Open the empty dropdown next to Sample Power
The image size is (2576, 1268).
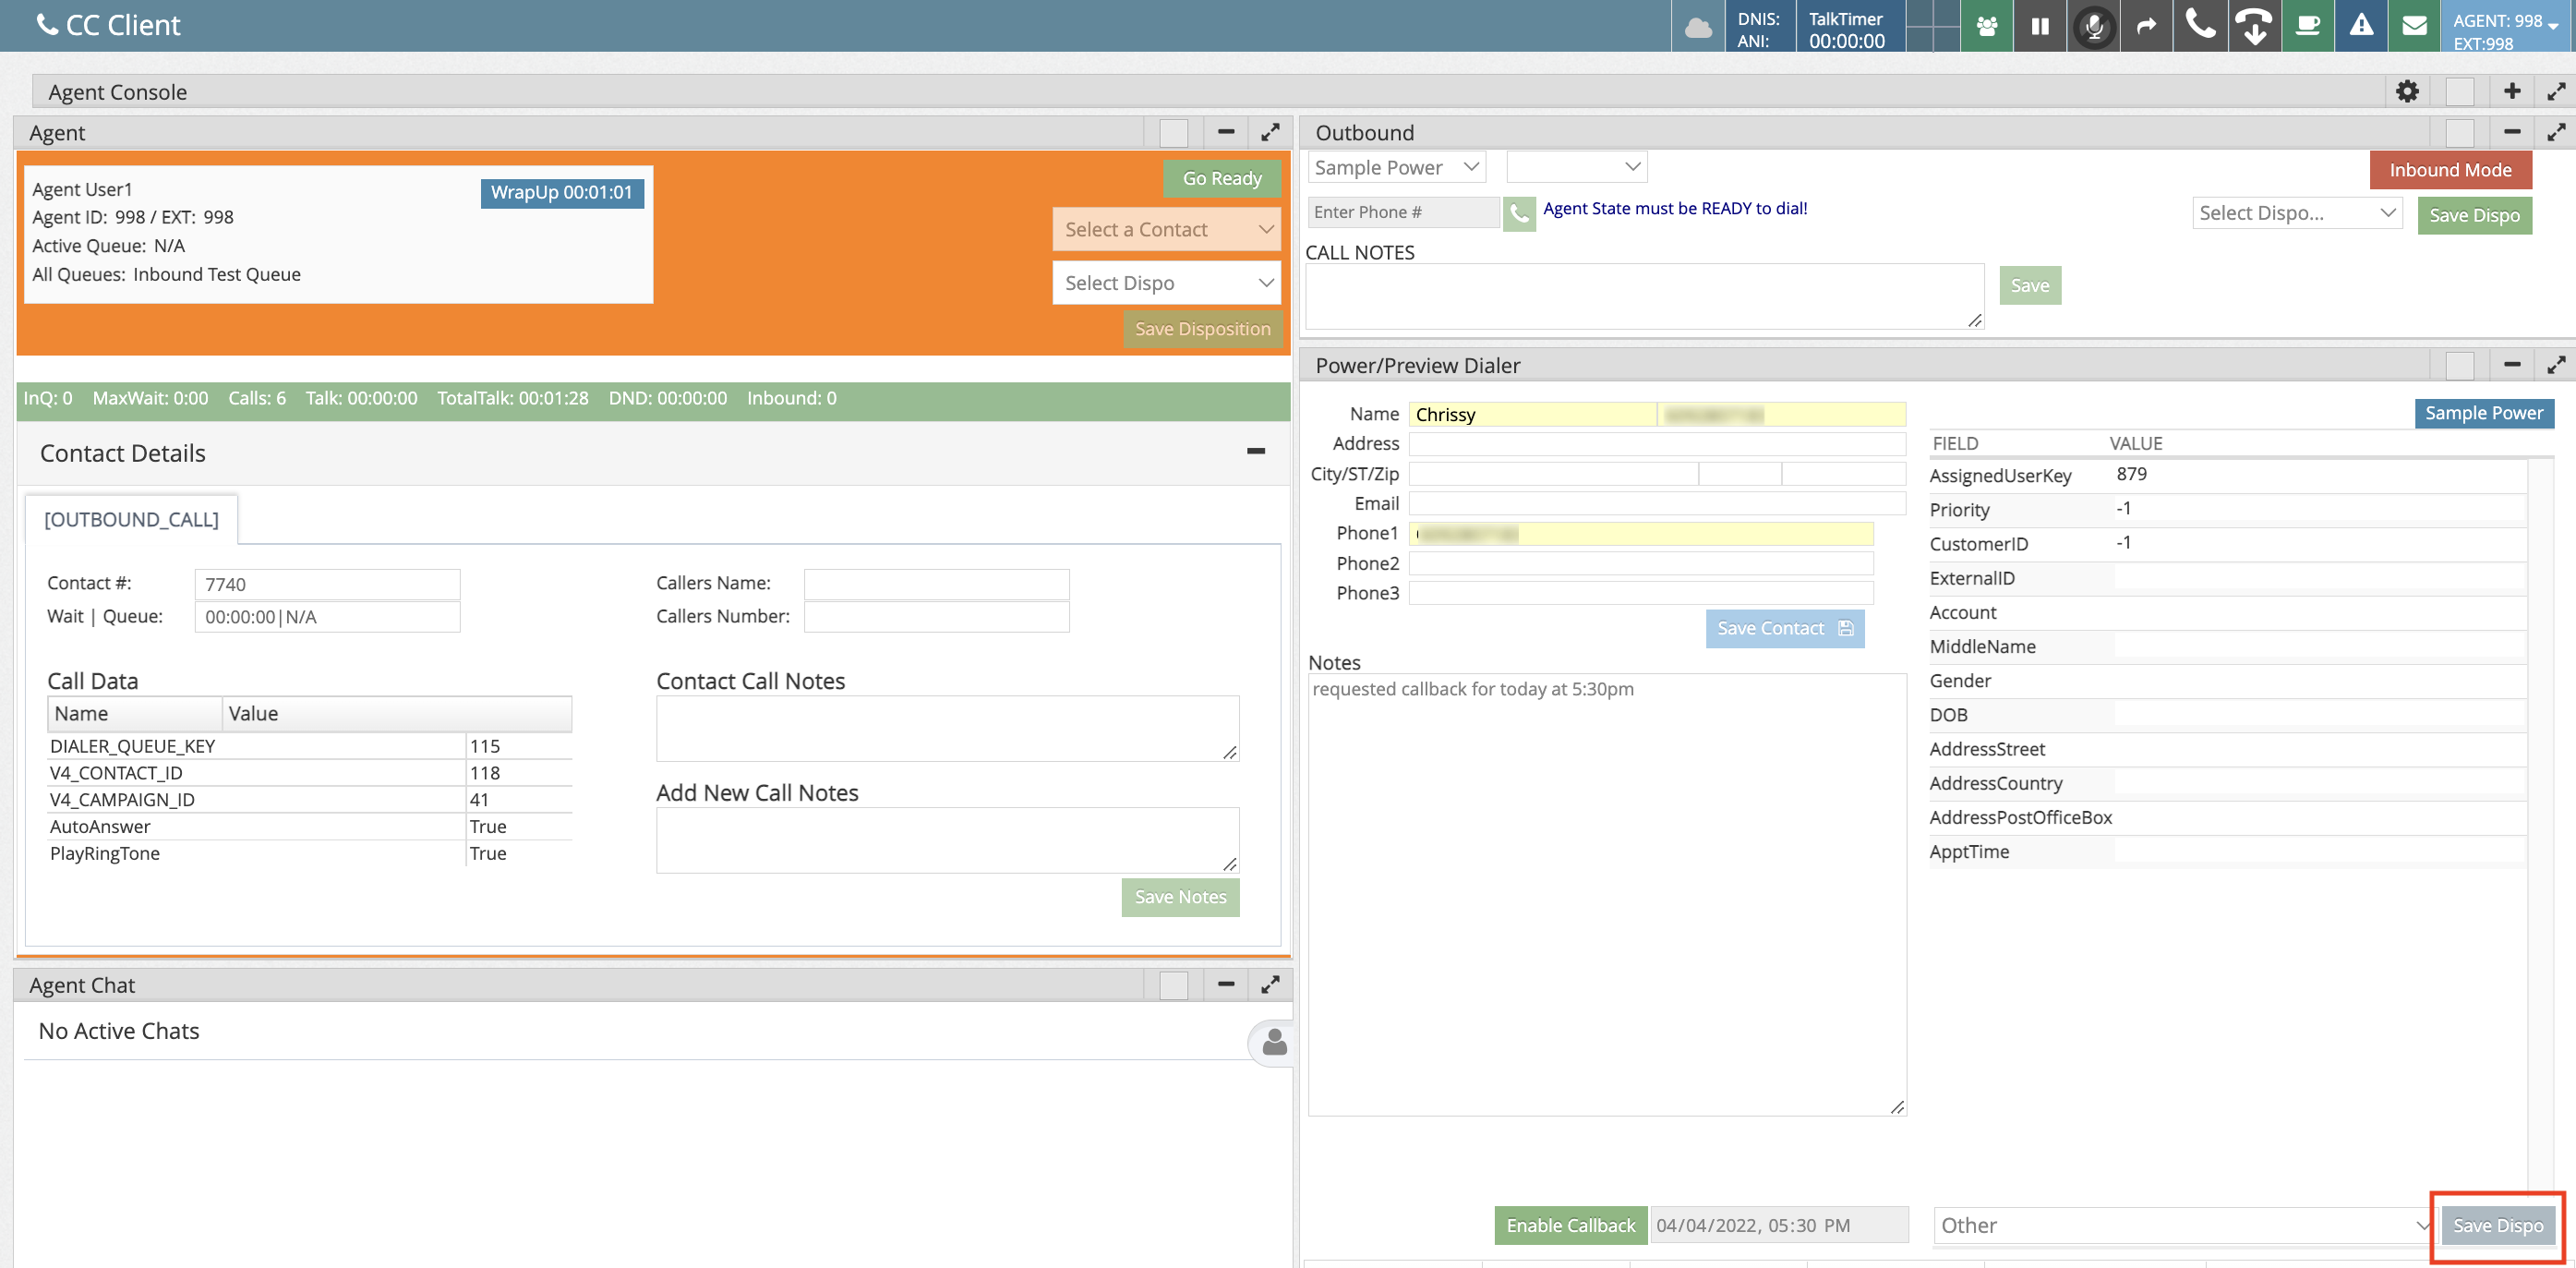coord(1577,167)
